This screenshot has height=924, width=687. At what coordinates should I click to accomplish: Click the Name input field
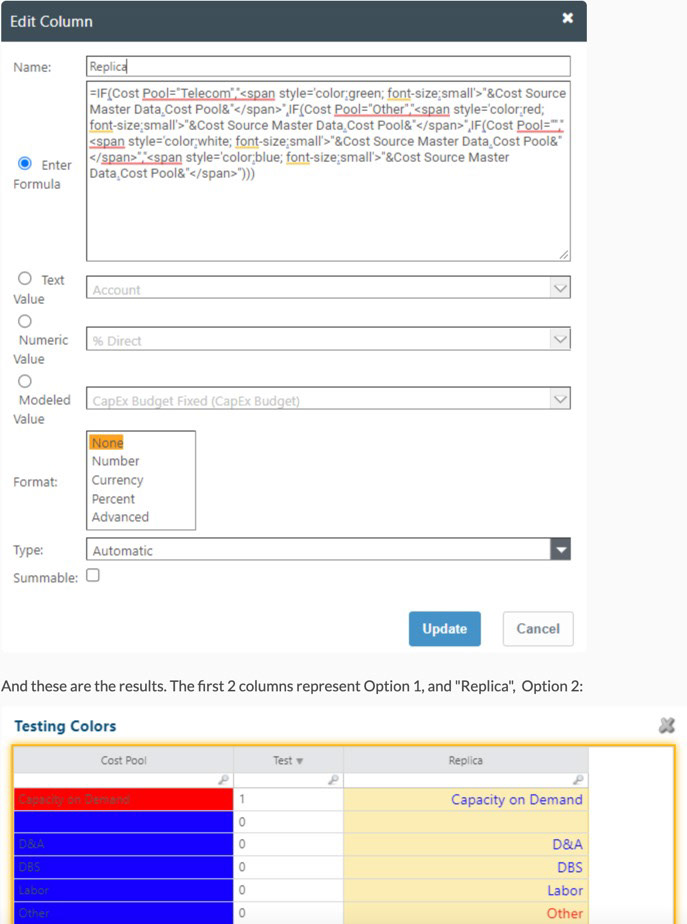pyautogui.click(x=328, y=66)
